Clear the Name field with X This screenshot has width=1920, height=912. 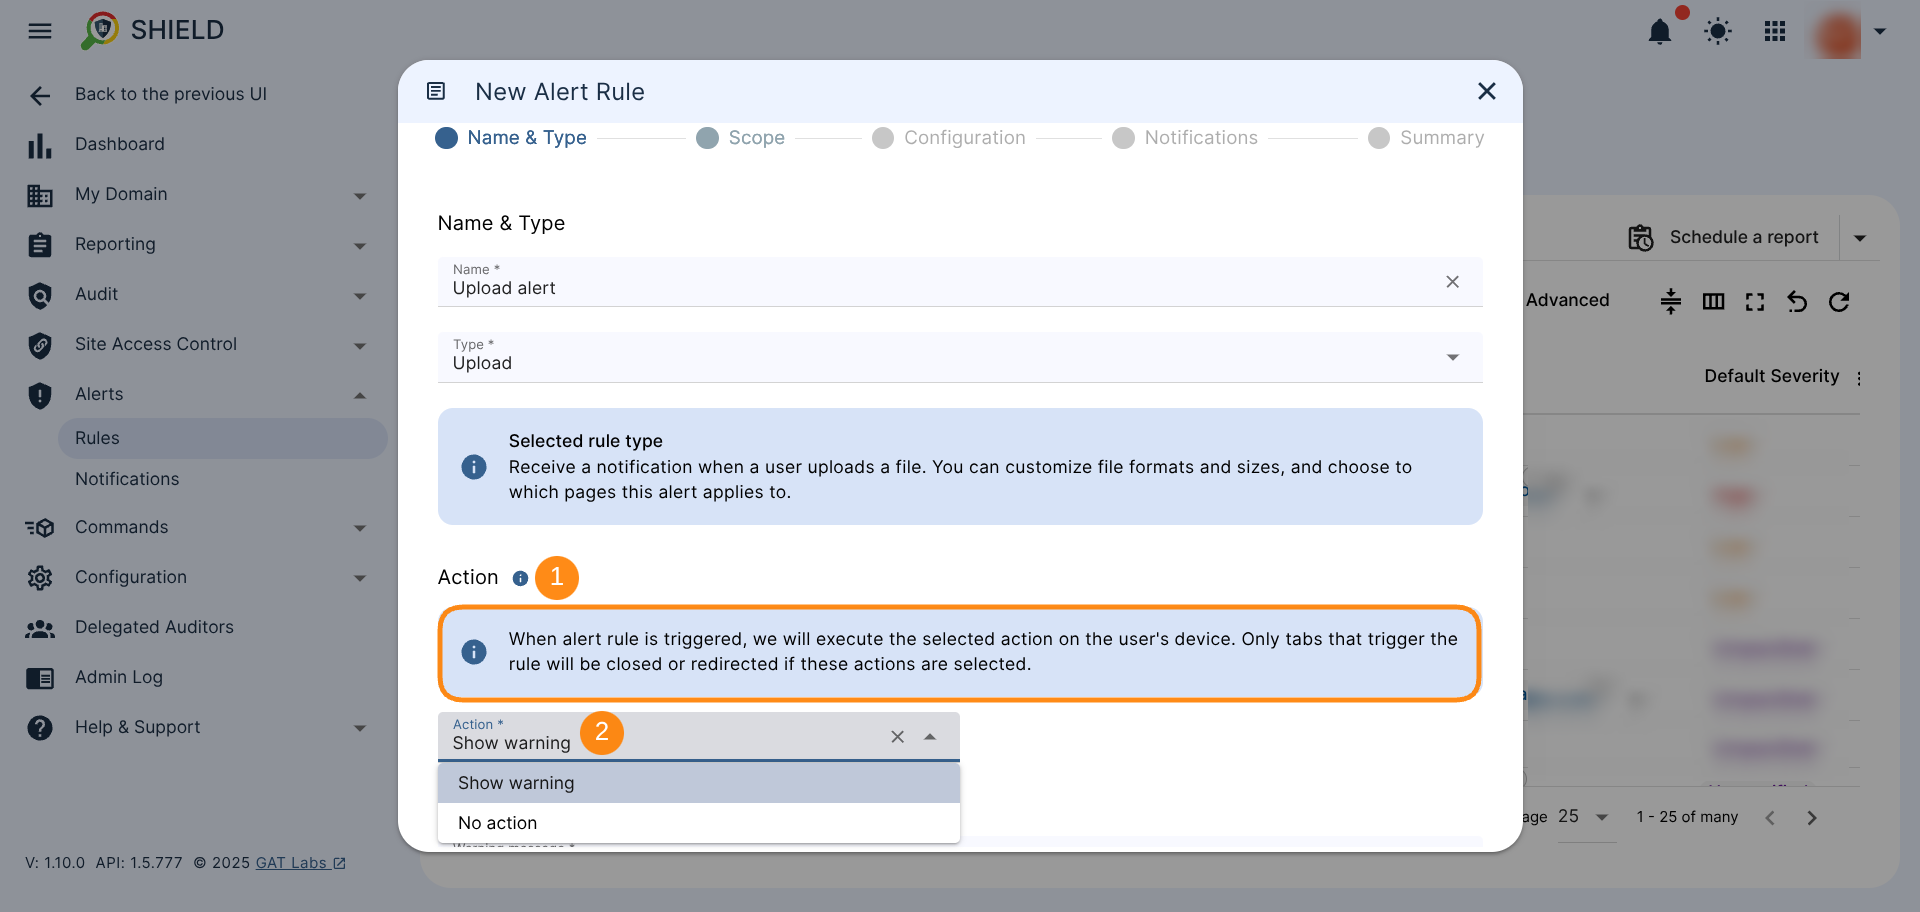point(1452,282)
